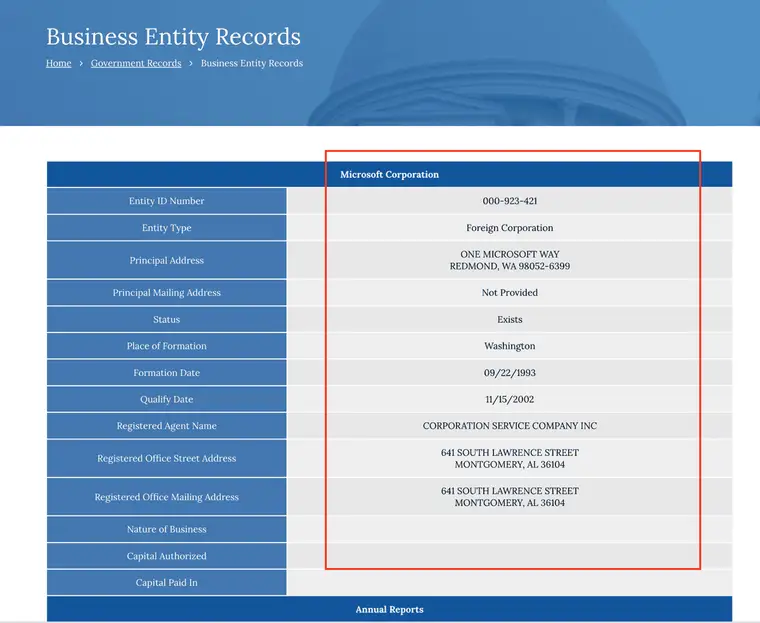Select the 11/15/2002 qualify date
This screenshot has height=623, width=760.
point(510,399)
